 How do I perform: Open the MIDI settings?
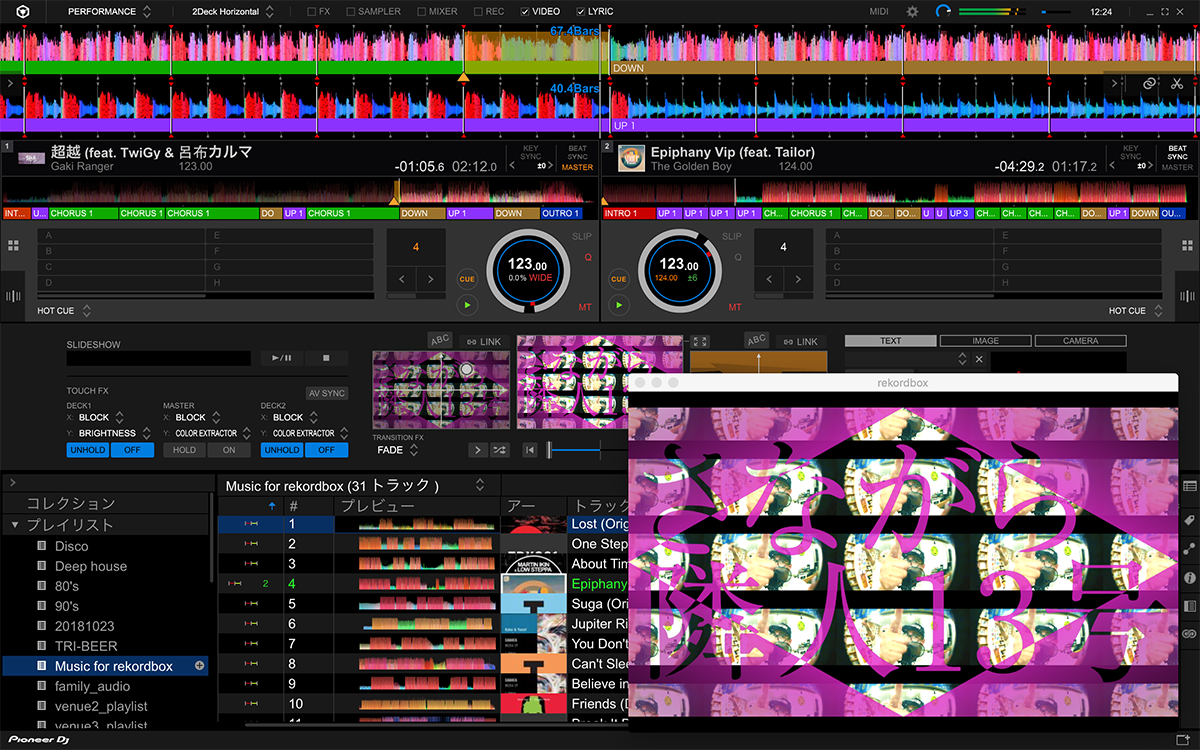[879, 11]
